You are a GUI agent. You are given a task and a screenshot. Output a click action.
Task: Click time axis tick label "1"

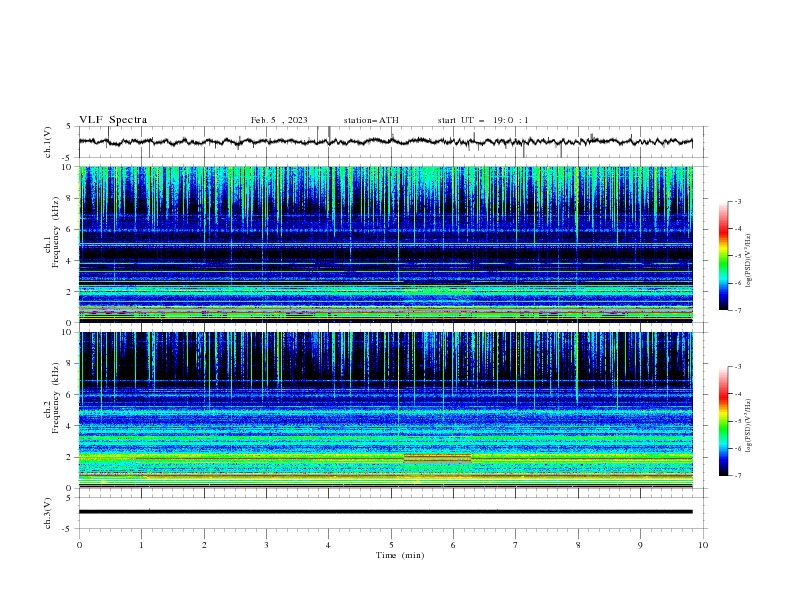[x=141, y=545]
